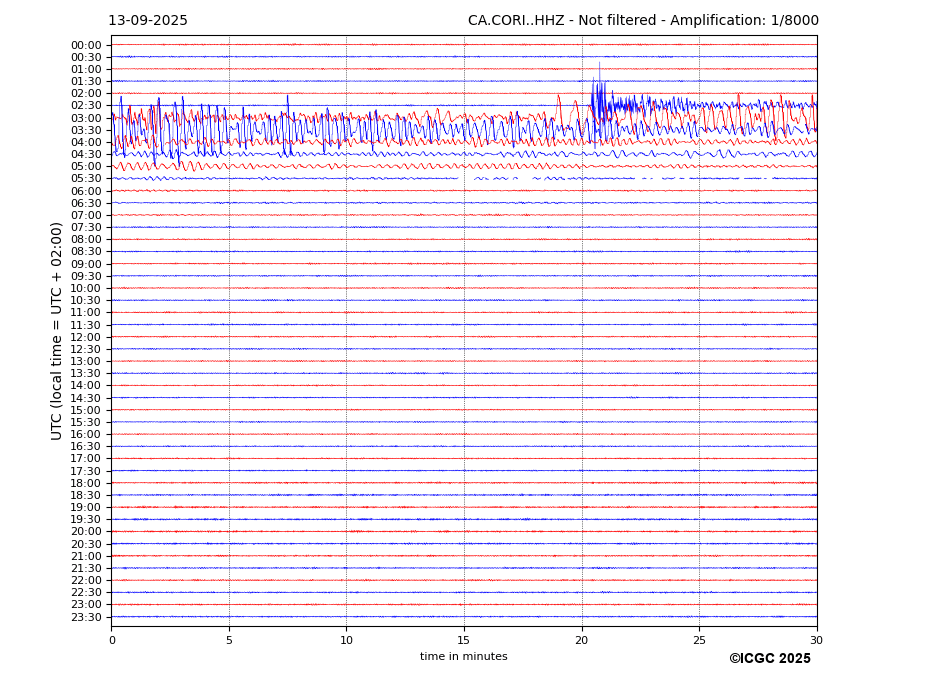Select the 03:00 row label
This screenshot has width=927, height=696.
coord(86,118)
